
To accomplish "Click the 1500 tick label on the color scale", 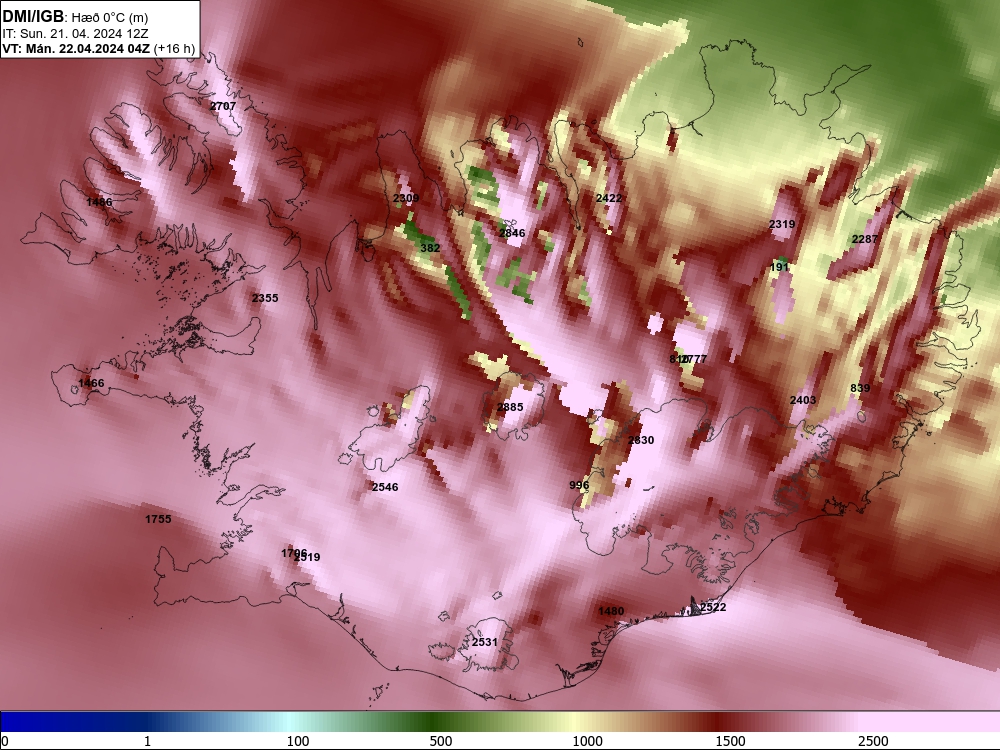I will coord(730,741).
